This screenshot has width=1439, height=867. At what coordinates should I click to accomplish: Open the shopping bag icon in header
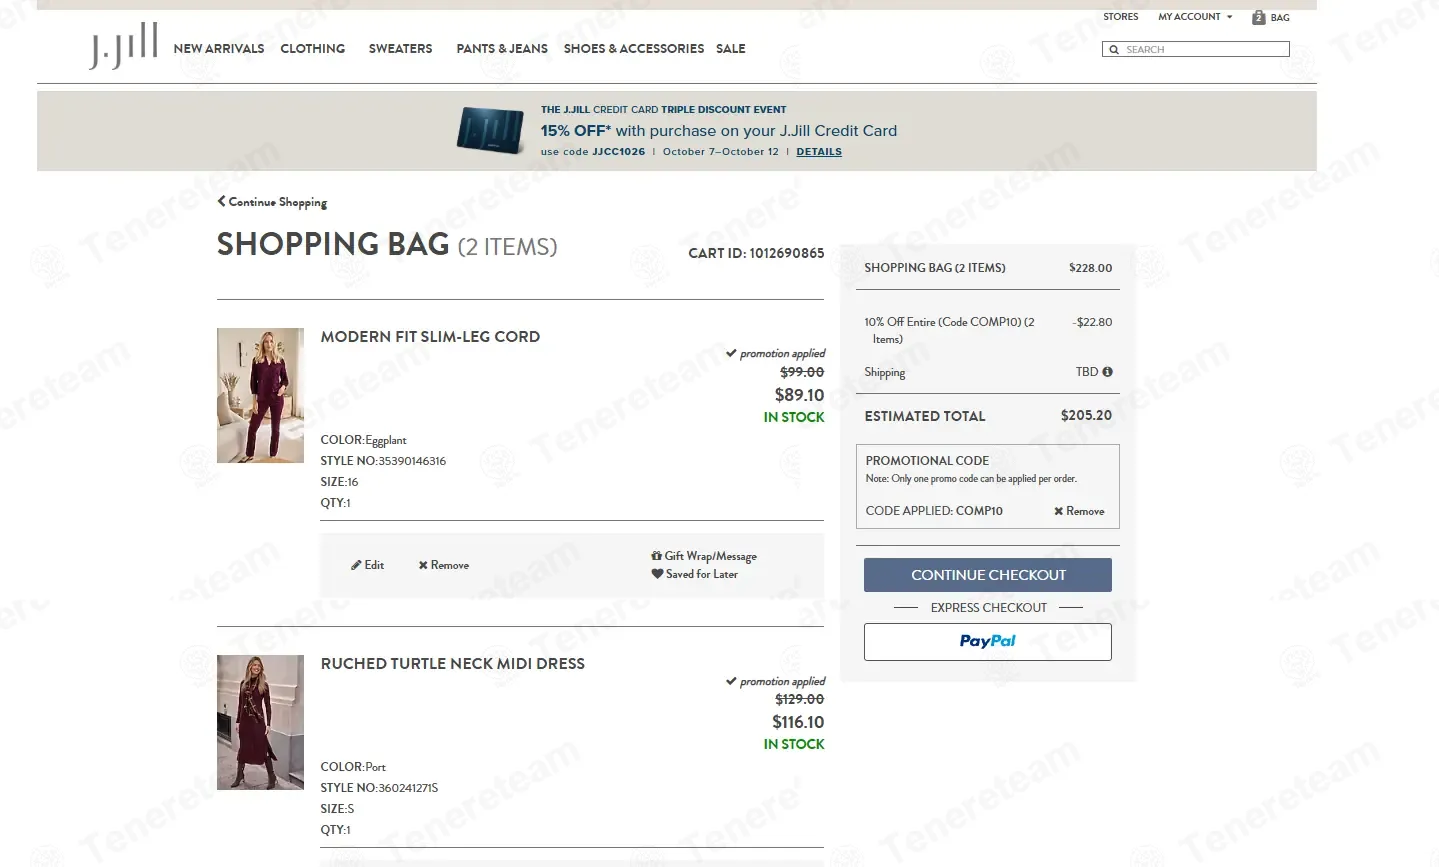tap(1259, 17)
